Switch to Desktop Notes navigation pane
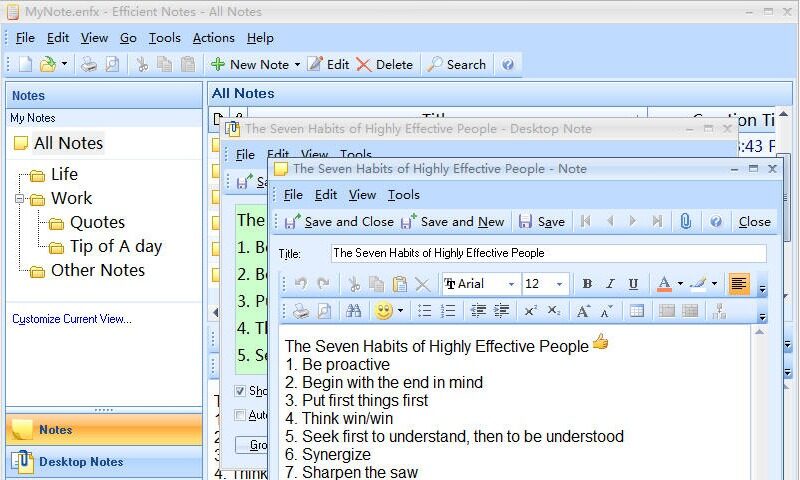 104,462
